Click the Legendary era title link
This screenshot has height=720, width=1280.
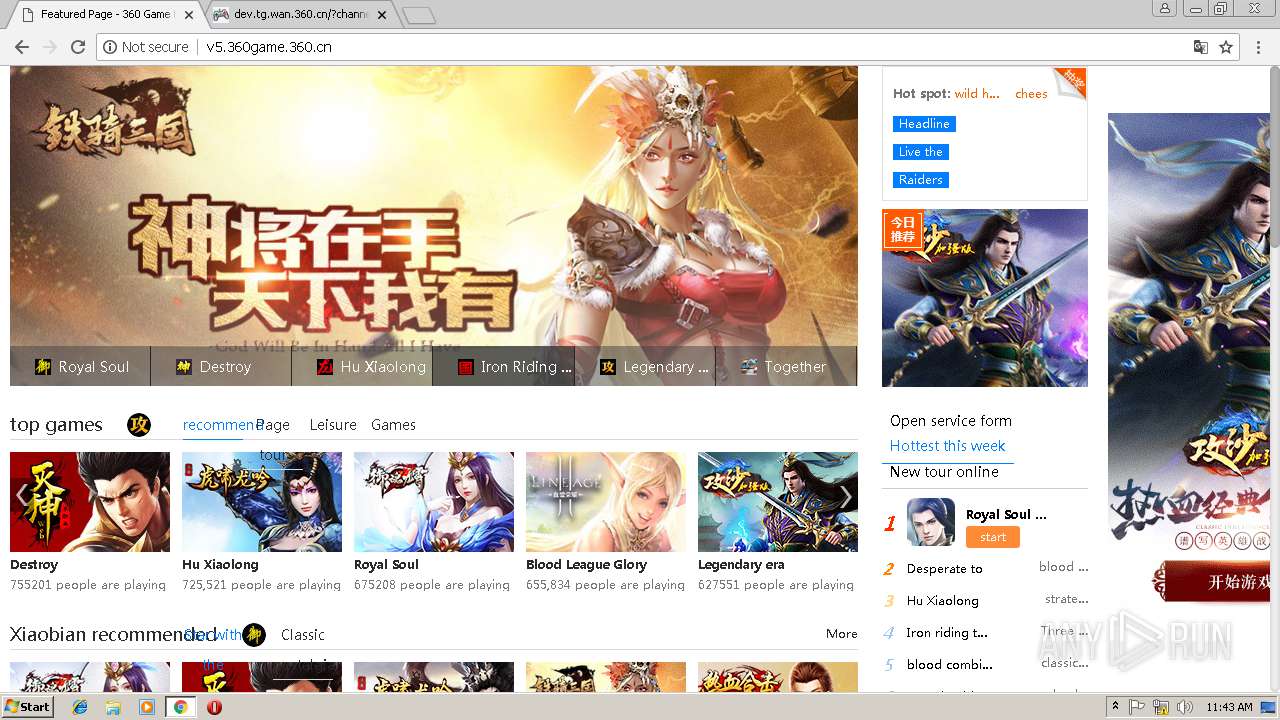(741, 565)
